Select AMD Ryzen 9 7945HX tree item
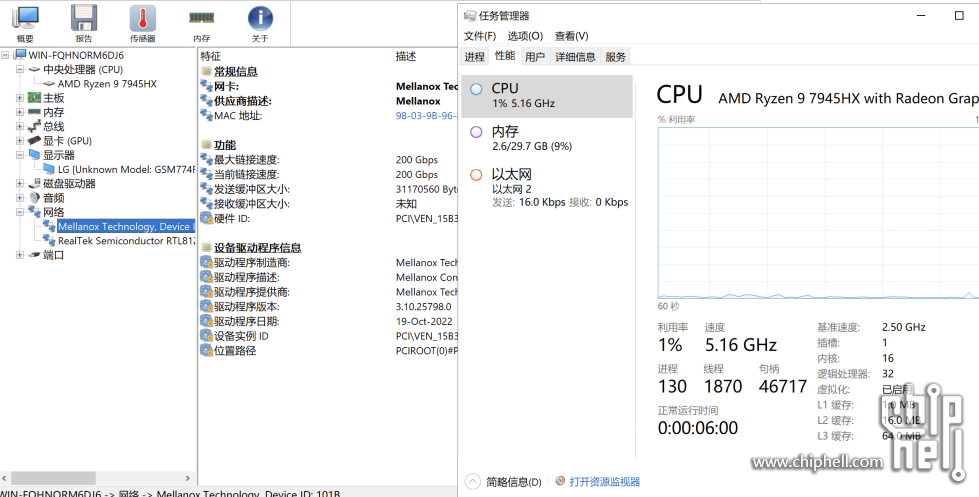The width and height of the screenshot is (979, 497). (106, 84)
